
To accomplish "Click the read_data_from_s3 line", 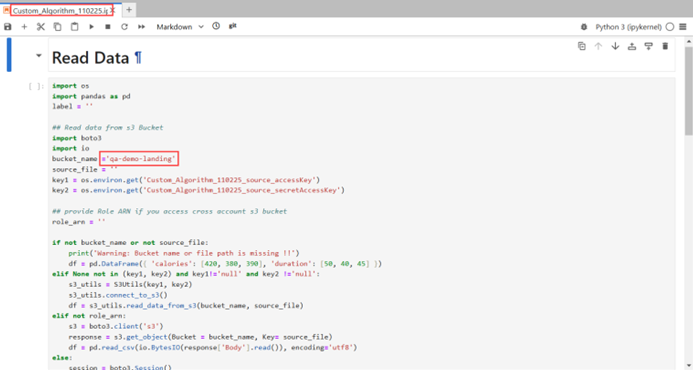I will click(186, 305).
